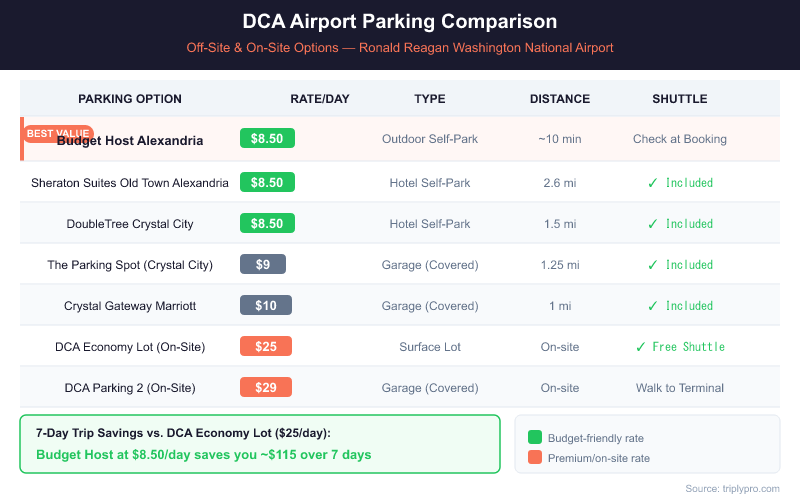Click the 7-Day Trip Savings box
This screenshot has height=500, width=800.
point(260,443)
